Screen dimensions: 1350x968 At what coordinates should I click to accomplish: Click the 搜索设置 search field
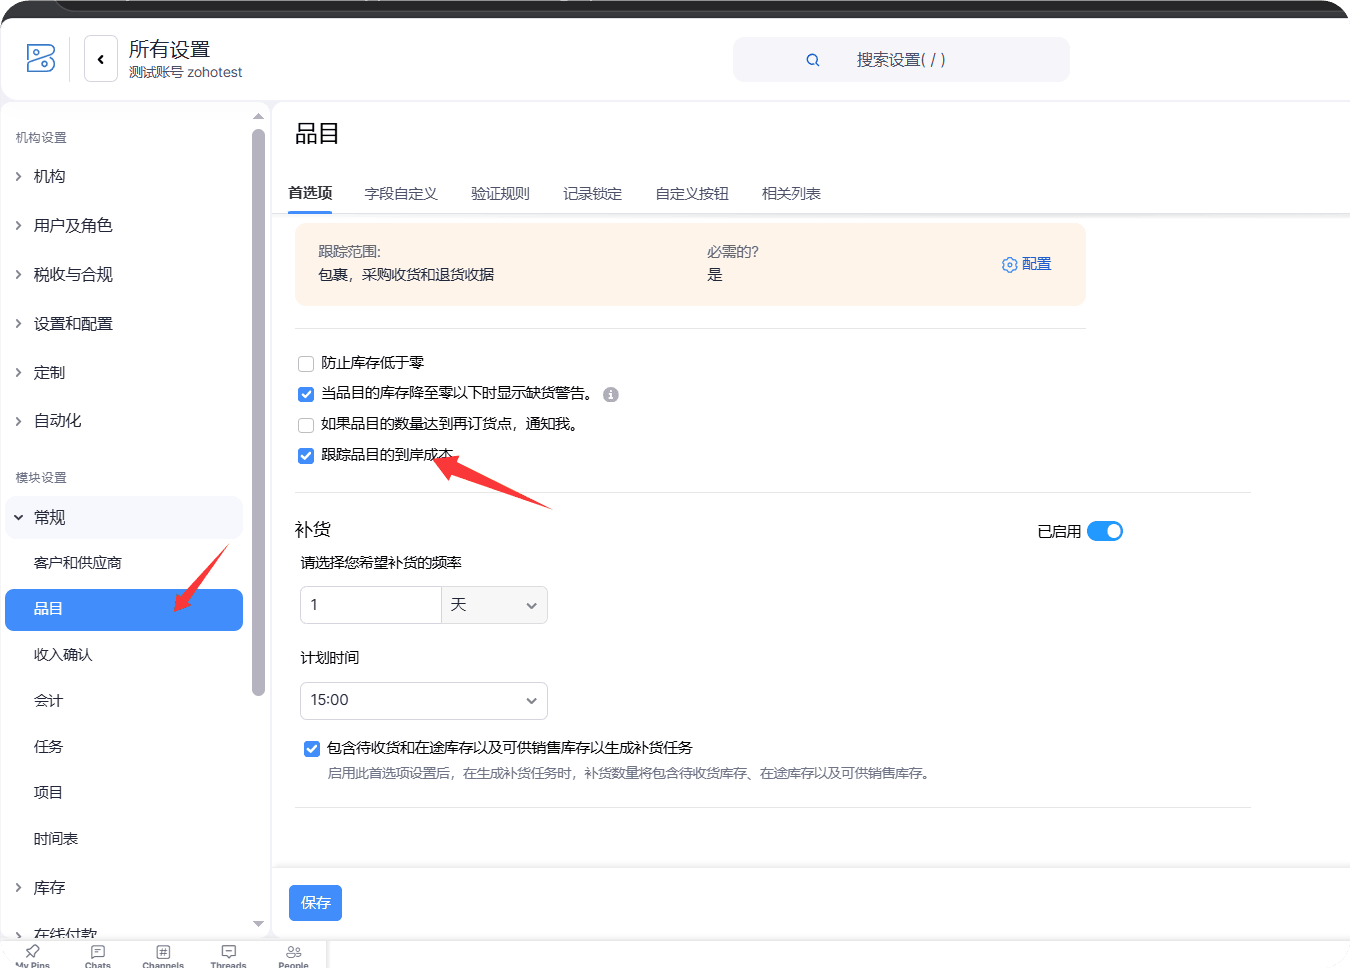901,60
